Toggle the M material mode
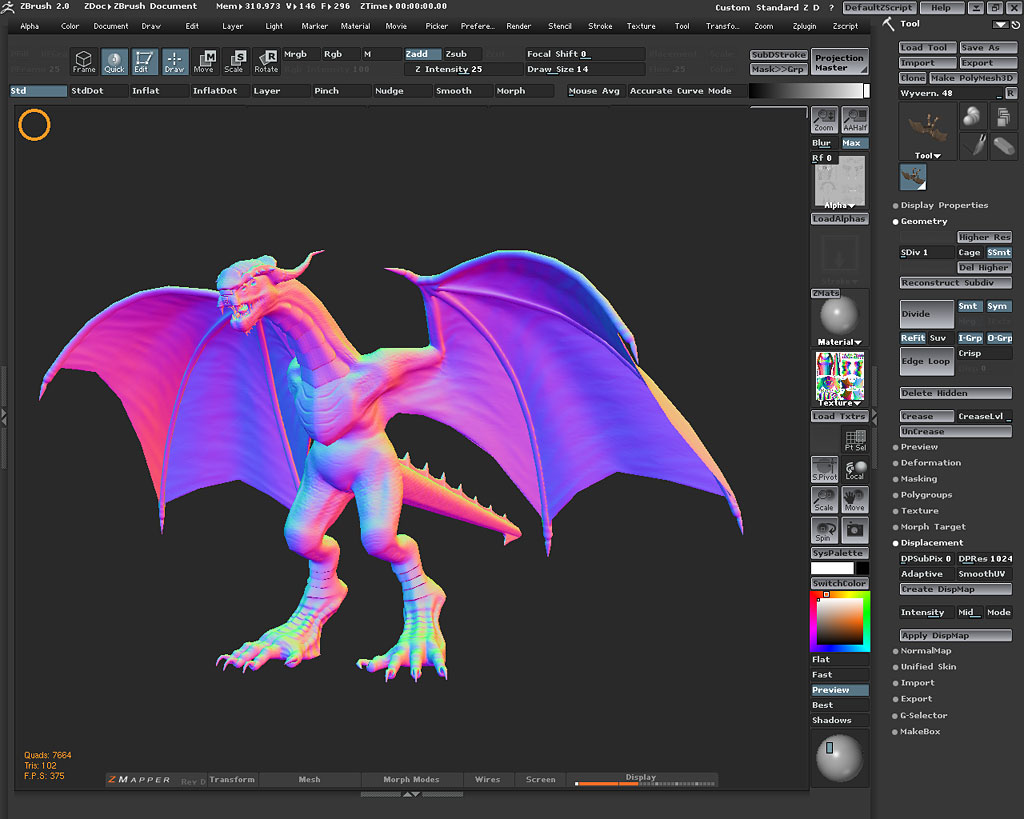The image size is (1024, 819). tap(381, 54)
